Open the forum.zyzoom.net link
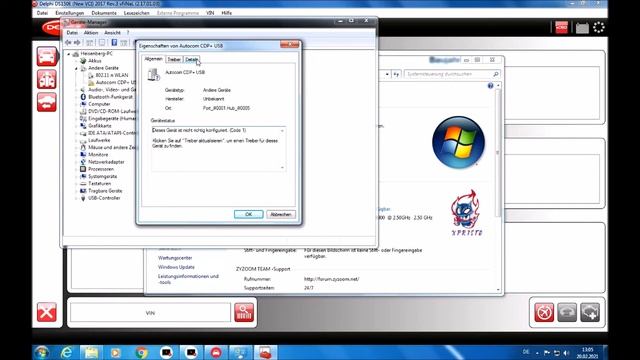This screenshot has width=640, height=360. tap(331, 279)
